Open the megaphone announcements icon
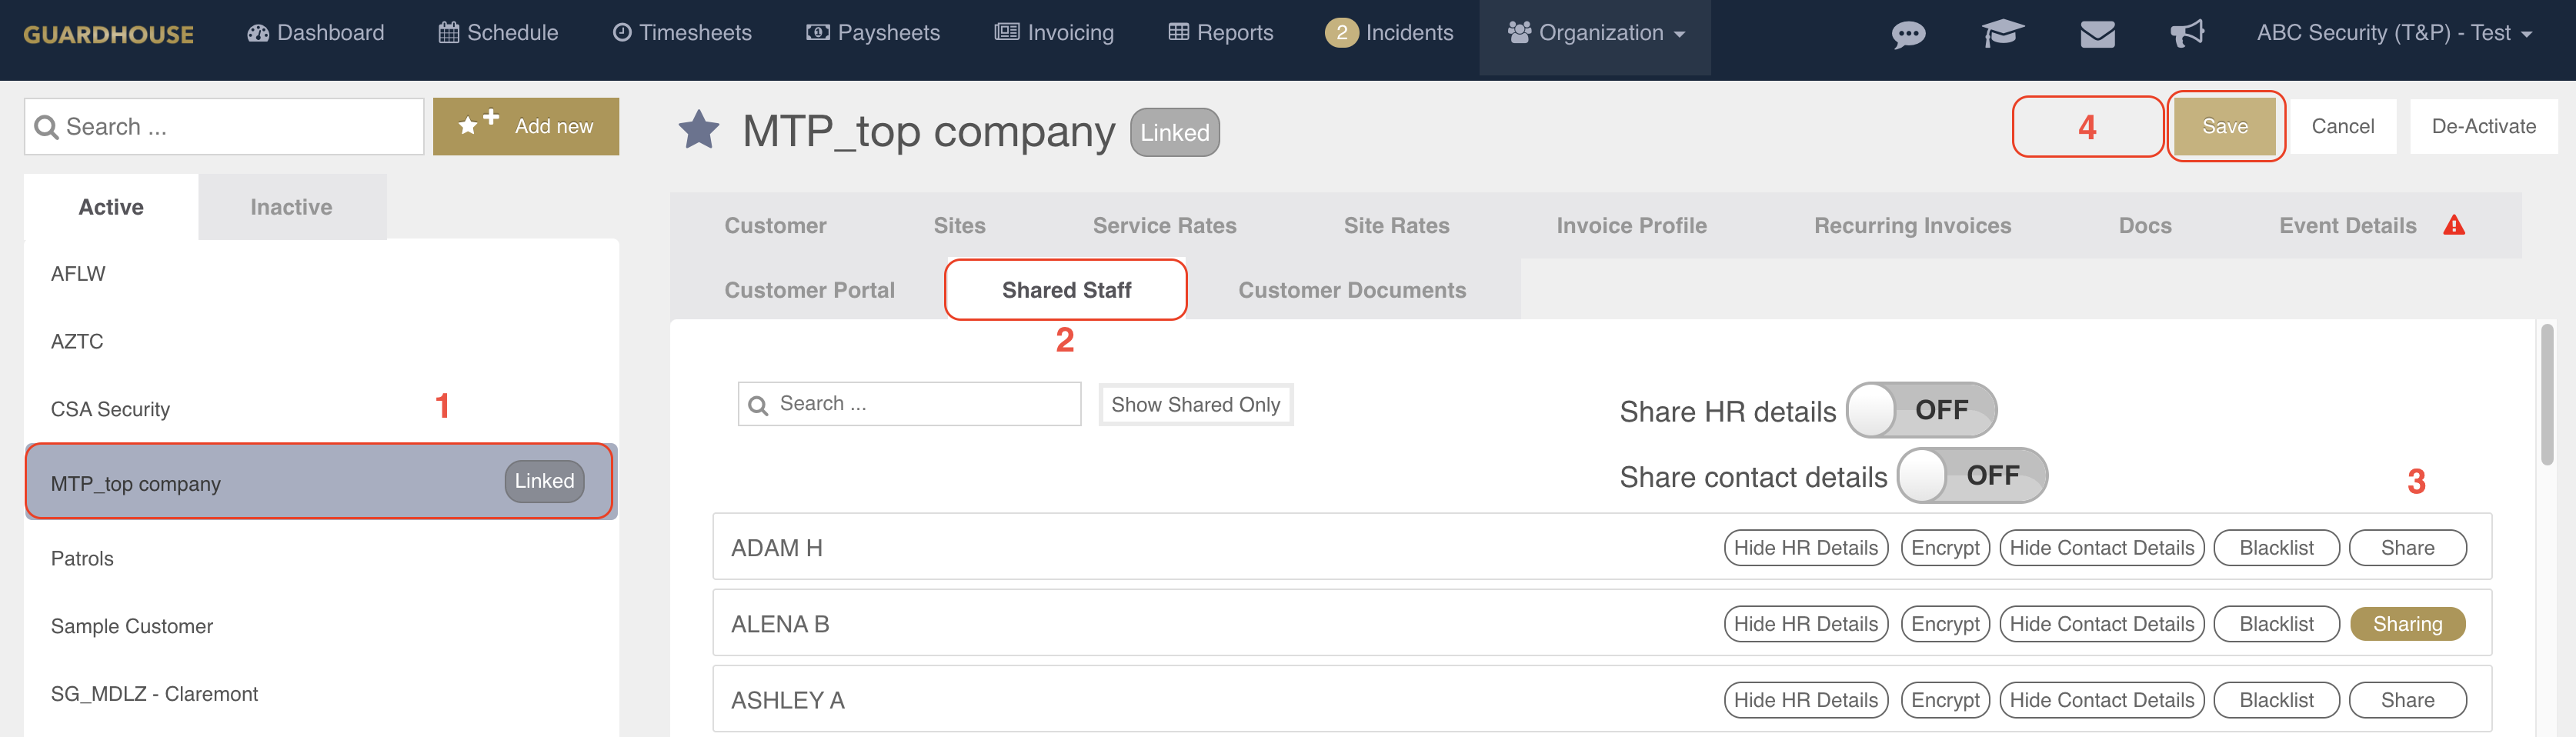 2187,34
